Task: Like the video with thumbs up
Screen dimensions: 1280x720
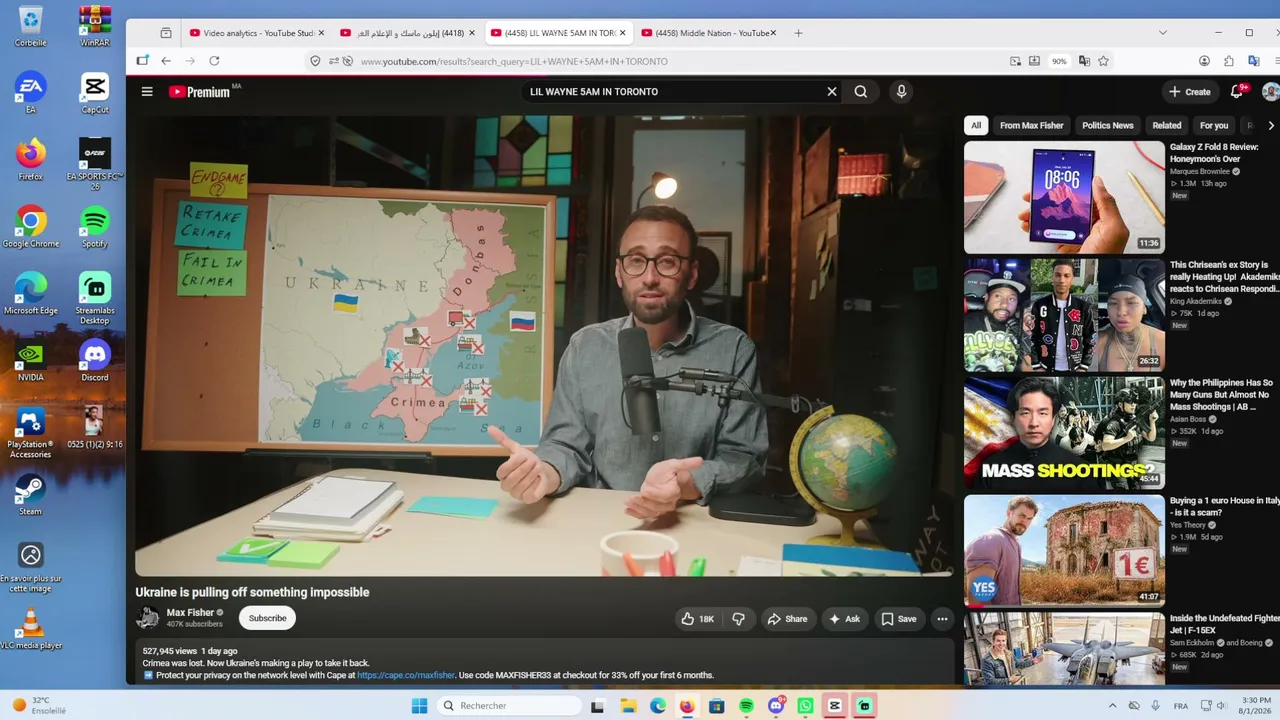Action: (x=697, y=619)
